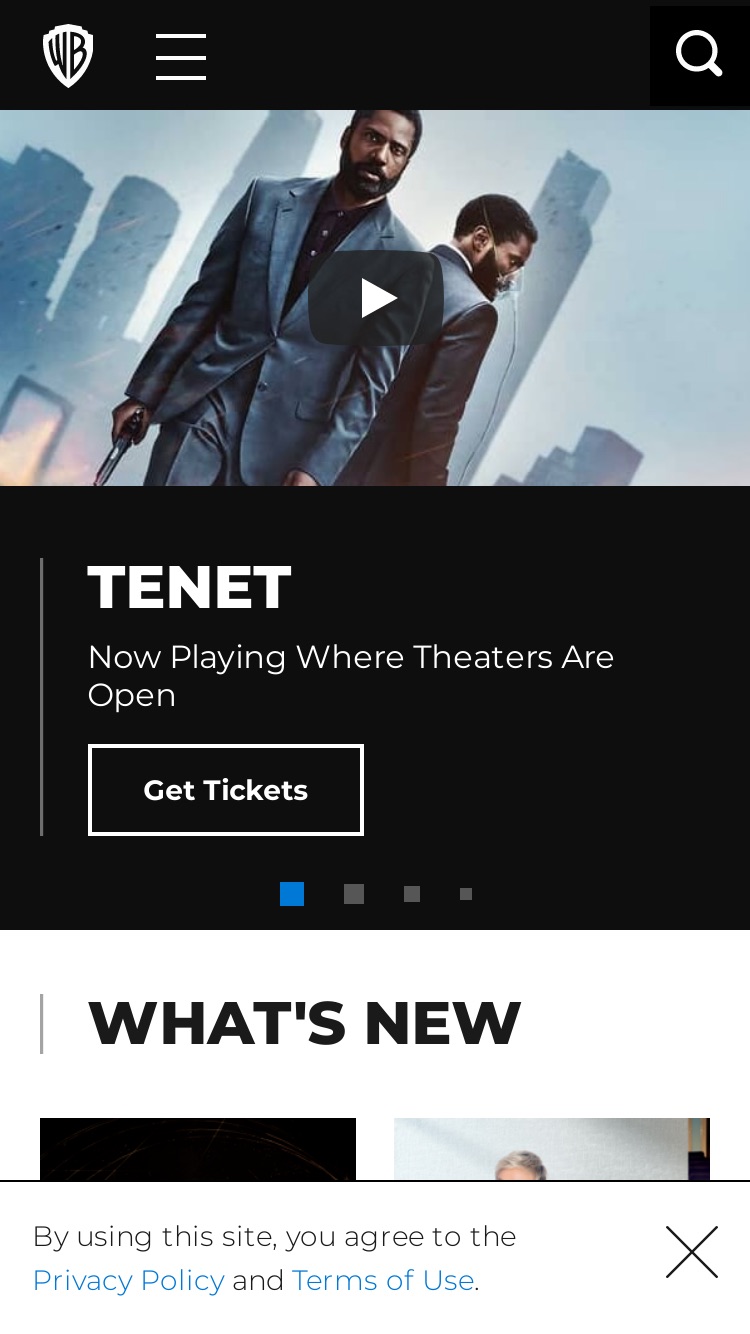Open the hamburger navigation menu
Image resolution: width=750 pixels, height=1334 pixels.
[181, 56]
